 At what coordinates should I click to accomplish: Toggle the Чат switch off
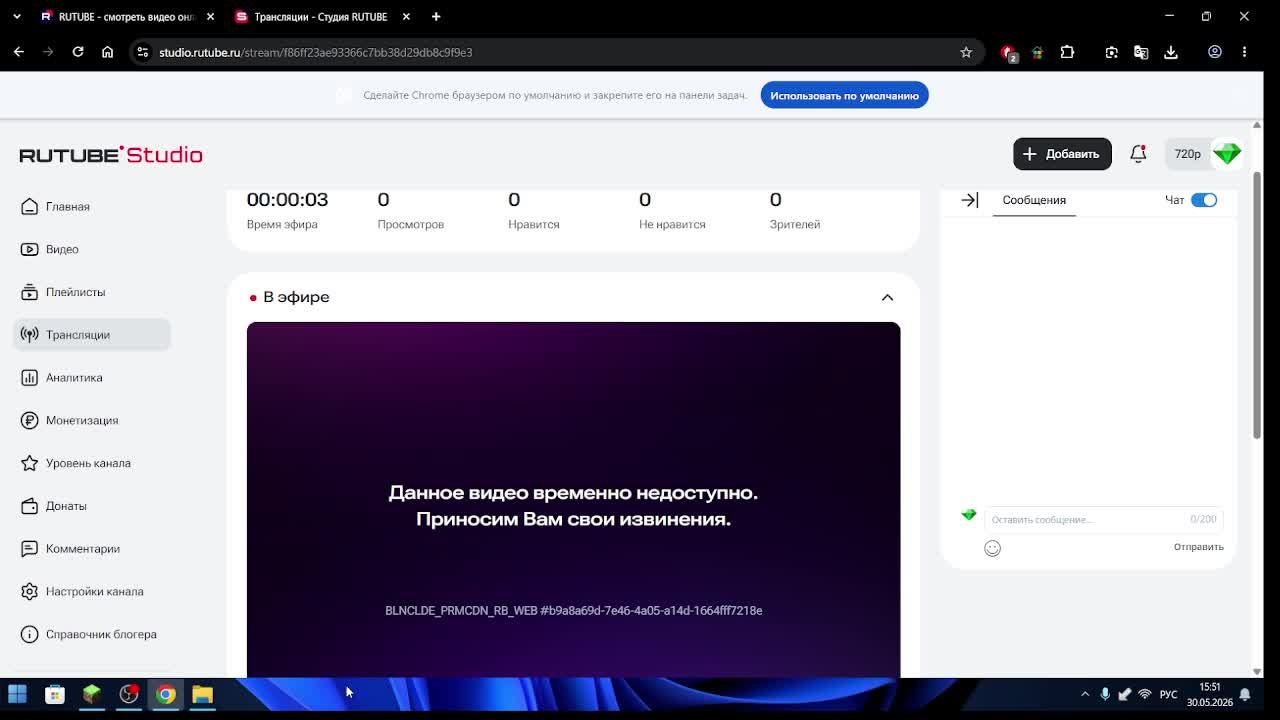[x=1204, y=200]
